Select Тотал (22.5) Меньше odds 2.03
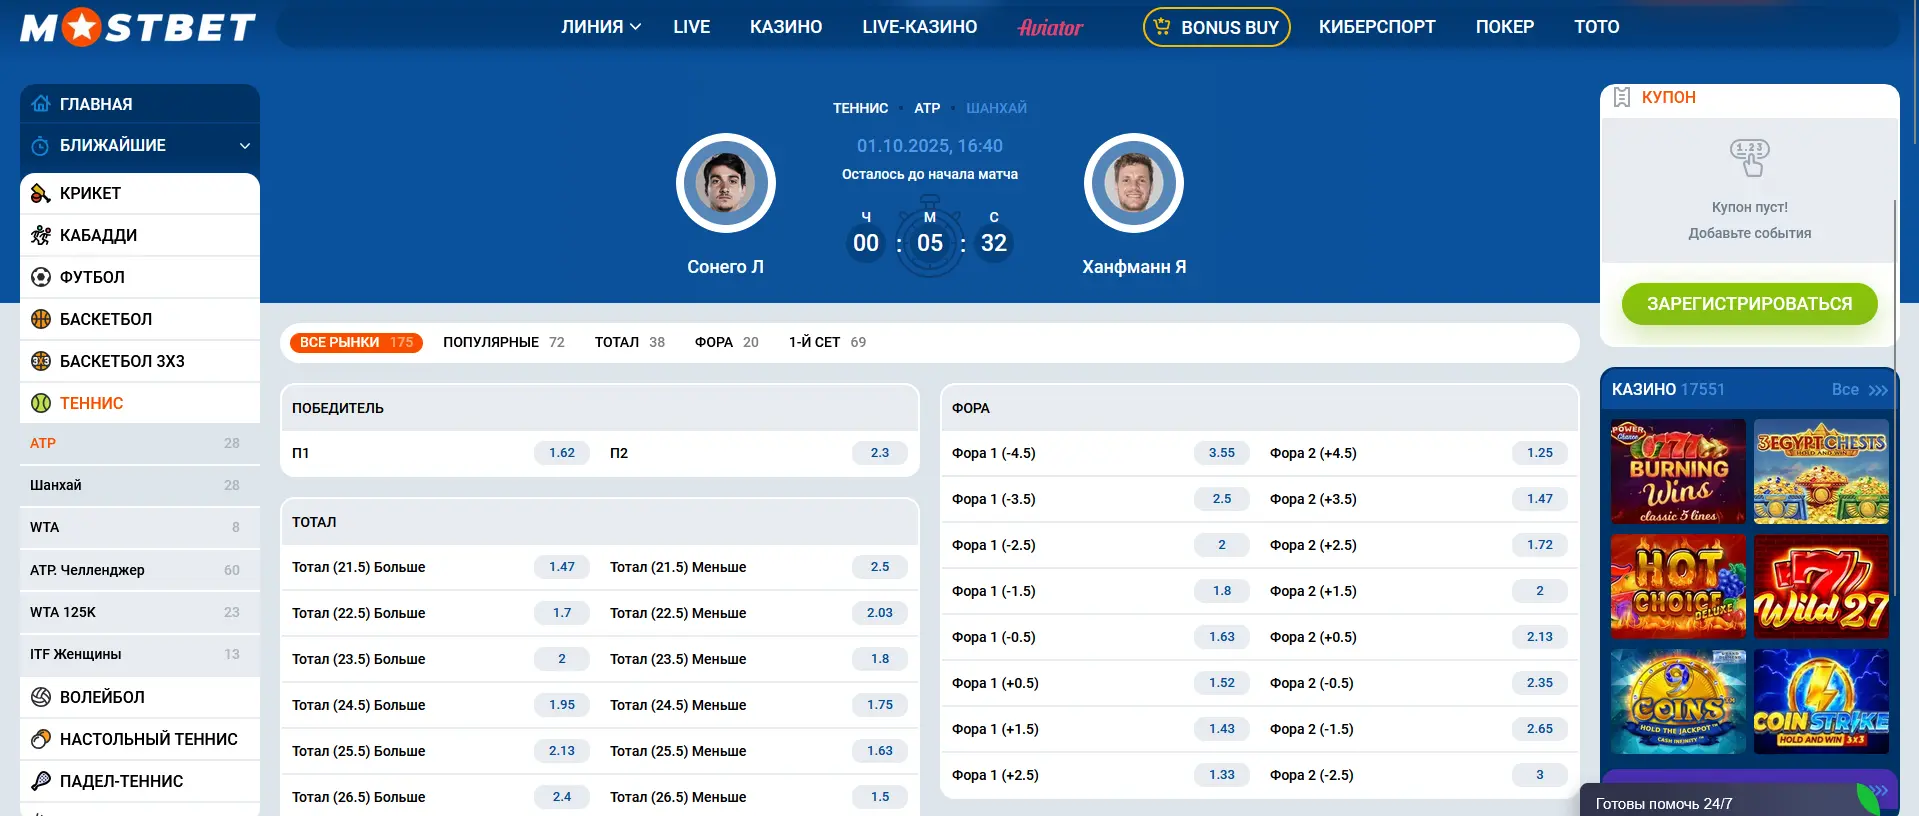The image size is (1919, 816). [x=880, y=613]
